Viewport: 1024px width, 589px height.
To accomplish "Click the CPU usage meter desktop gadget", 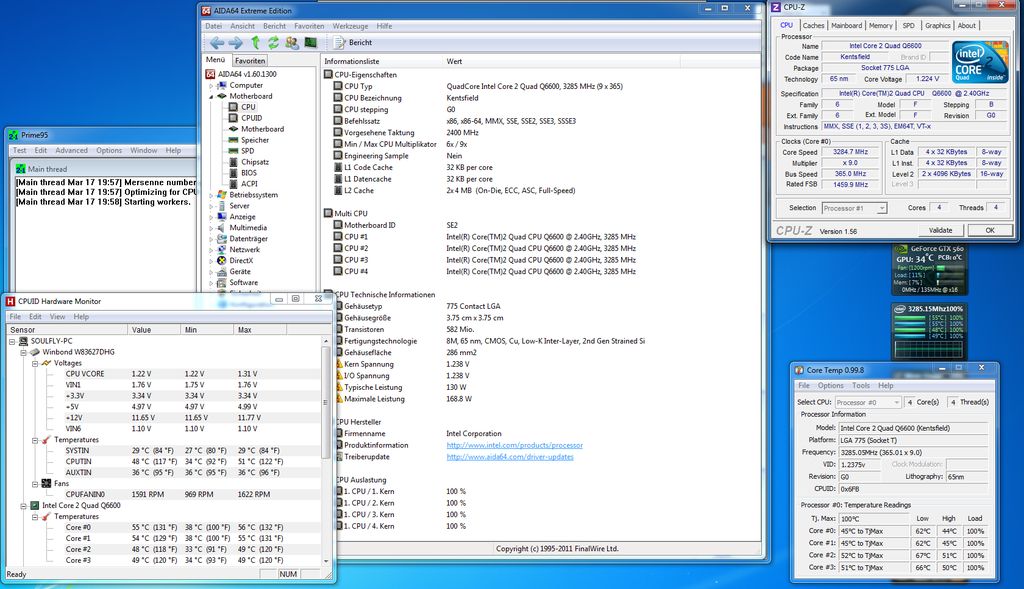I will coord(929,330).
